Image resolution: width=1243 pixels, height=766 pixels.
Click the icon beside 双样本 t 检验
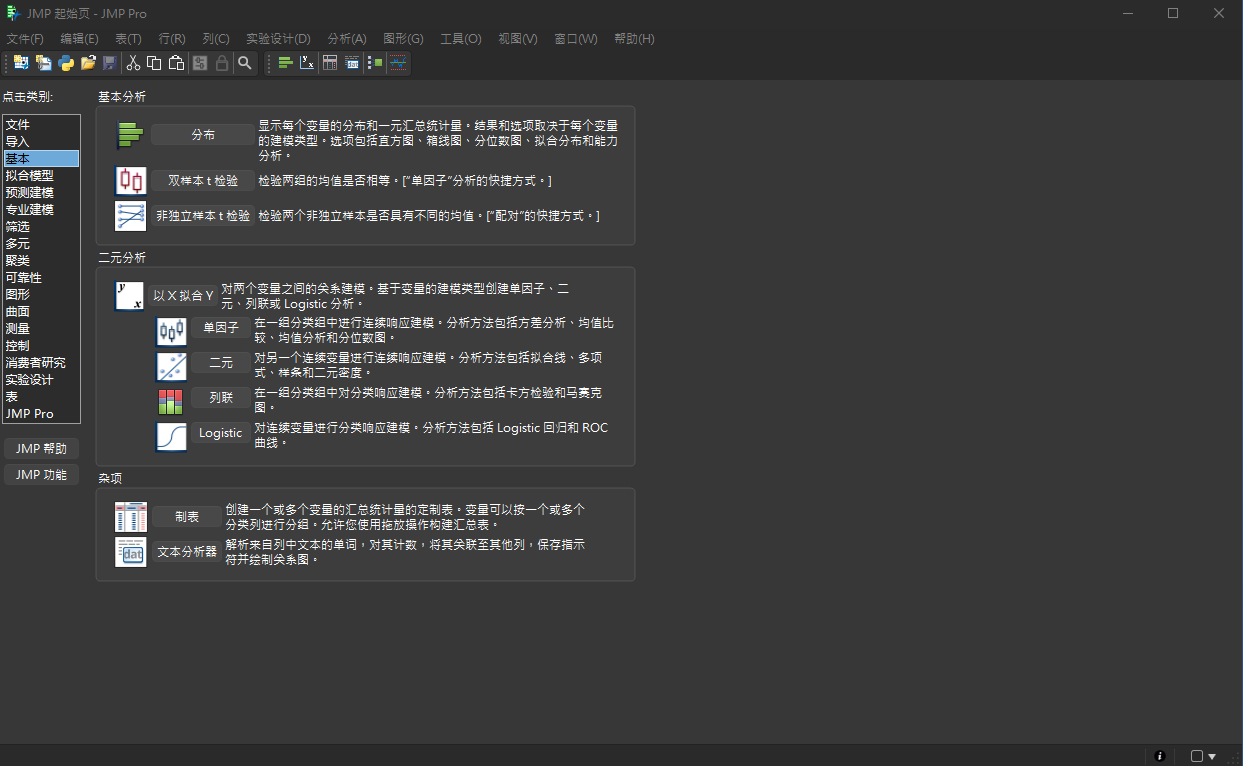131,181
